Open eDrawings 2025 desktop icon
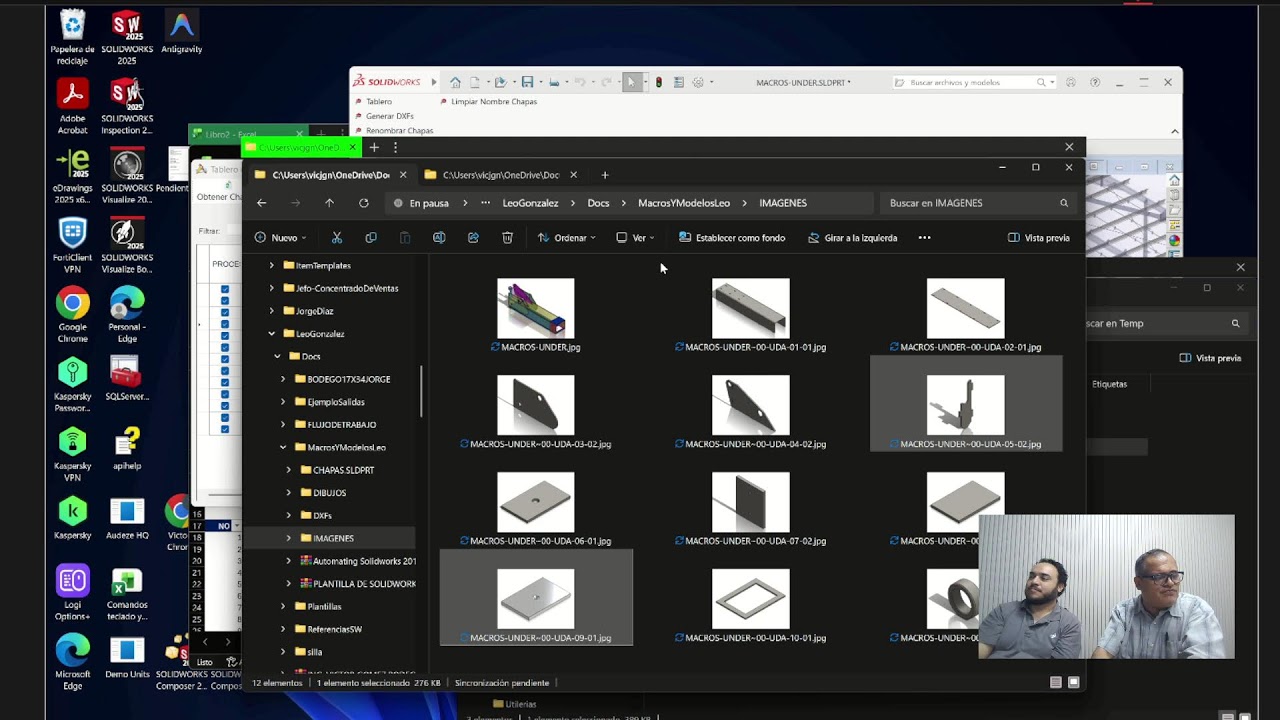The height and width of the screenshot is (720, 1280). click(x=72, y=176)
